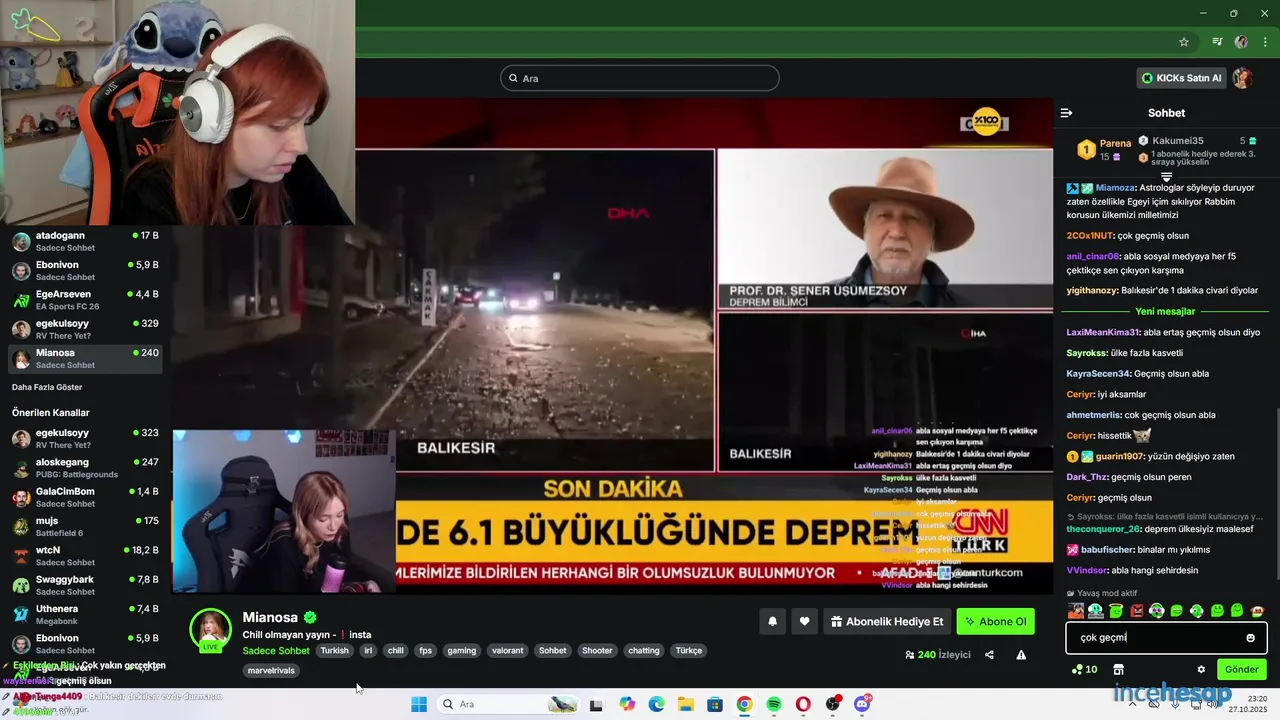Open aloskegang PUBG channel
Screen dimensions: 1280x720
pyautogui.click(x=85, y=467)
